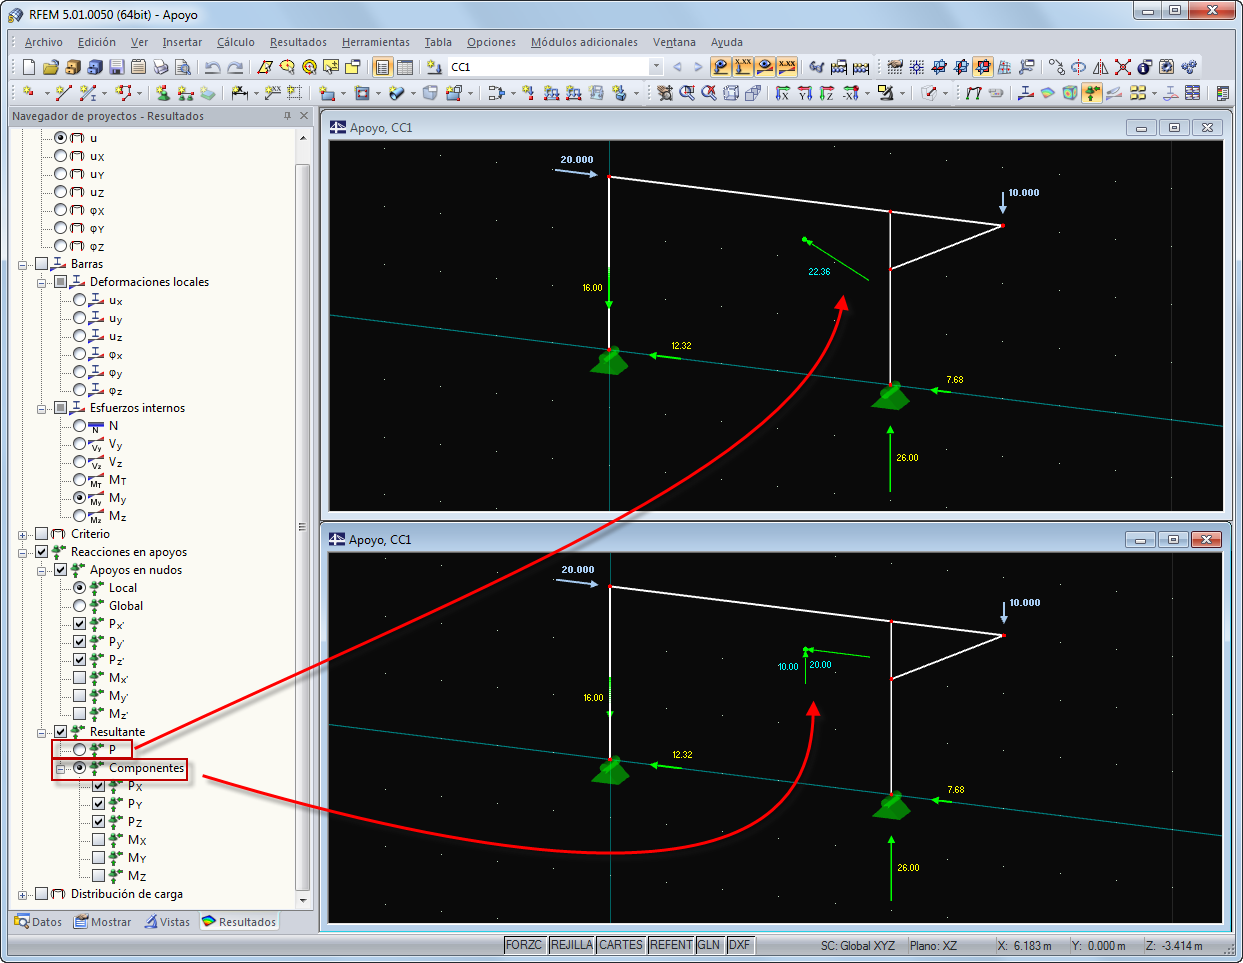Toggle the REFENT status bar button
Viewport: 1243px width, 963px height.
pyautogui.click(x=671, y=945)
